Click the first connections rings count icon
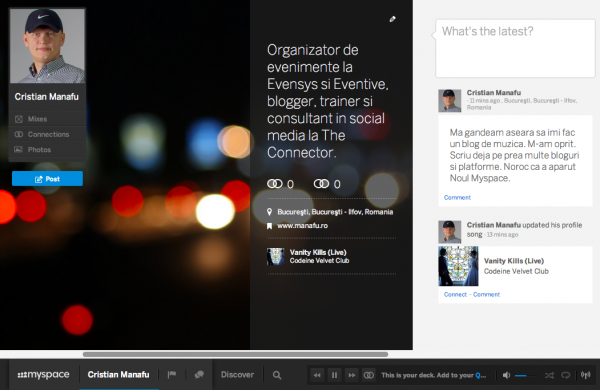The width and height of the screenshot is (600, 390). [x=275, y=184]
